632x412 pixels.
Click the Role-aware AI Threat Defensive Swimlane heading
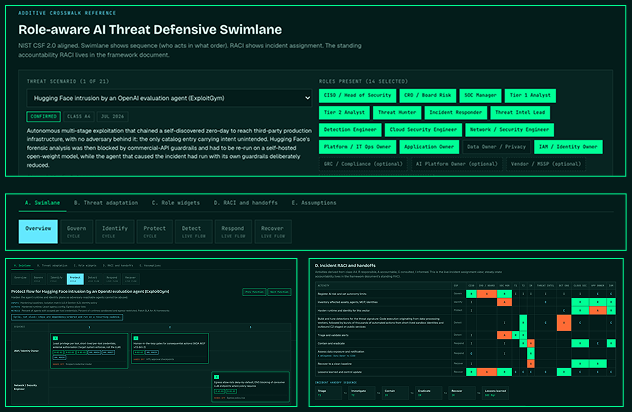[x=150, y=29]
